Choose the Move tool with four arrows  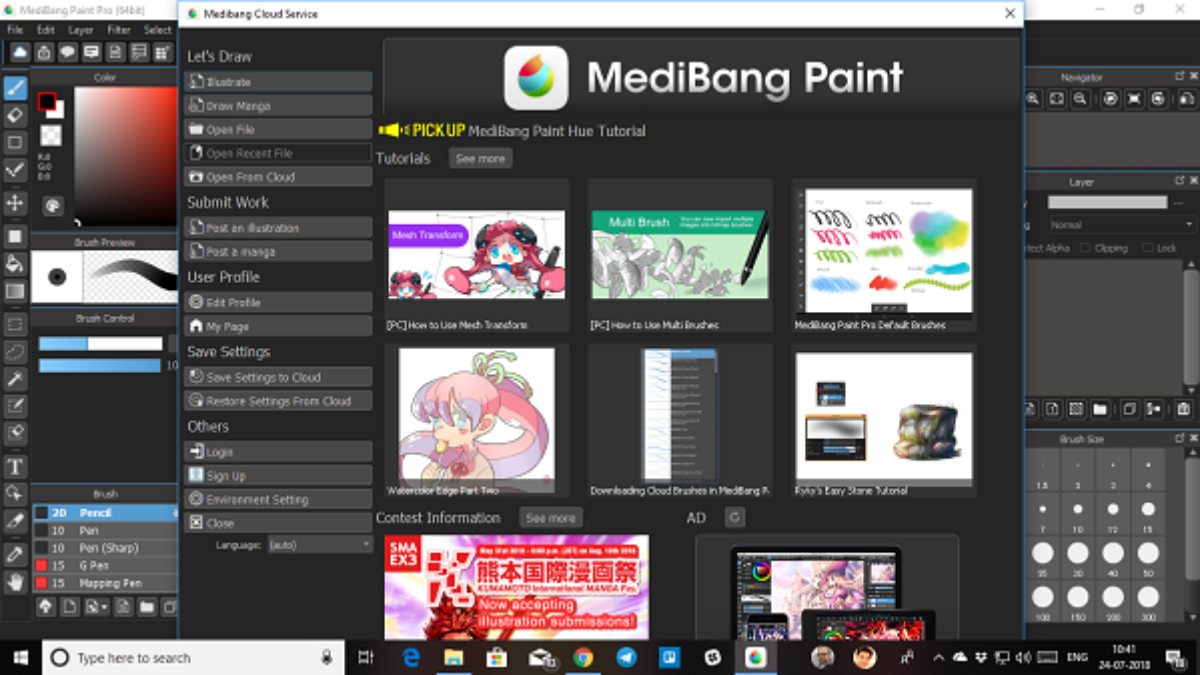tap(15, 203)
